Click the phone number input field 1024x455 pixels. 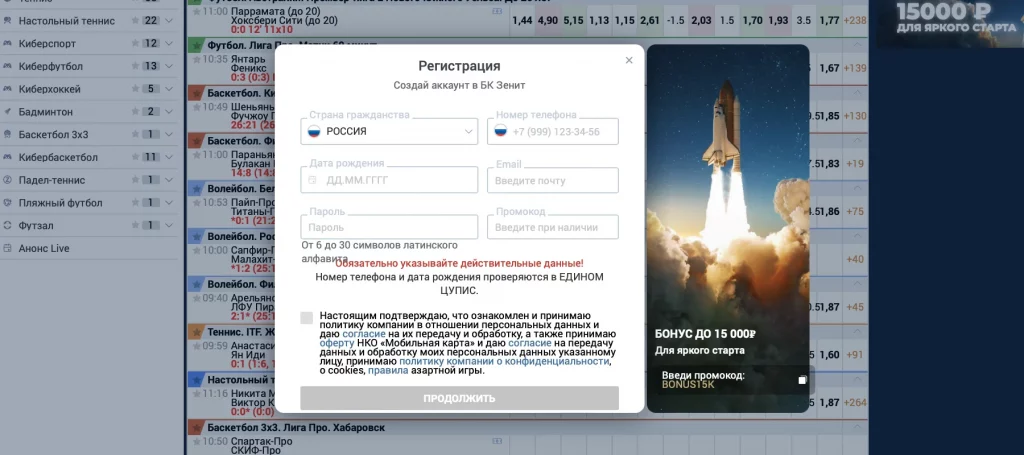point(552,131)
